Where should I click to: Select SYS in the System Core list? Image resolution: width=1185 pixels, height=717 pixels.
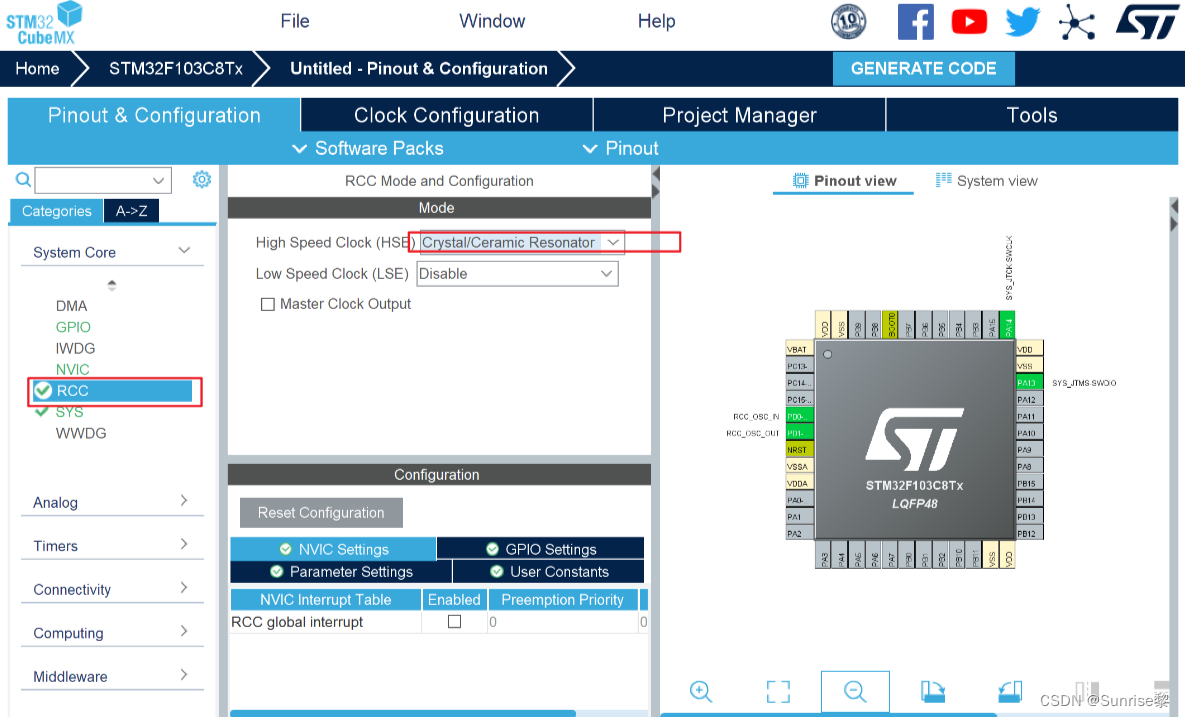(70, 412)
